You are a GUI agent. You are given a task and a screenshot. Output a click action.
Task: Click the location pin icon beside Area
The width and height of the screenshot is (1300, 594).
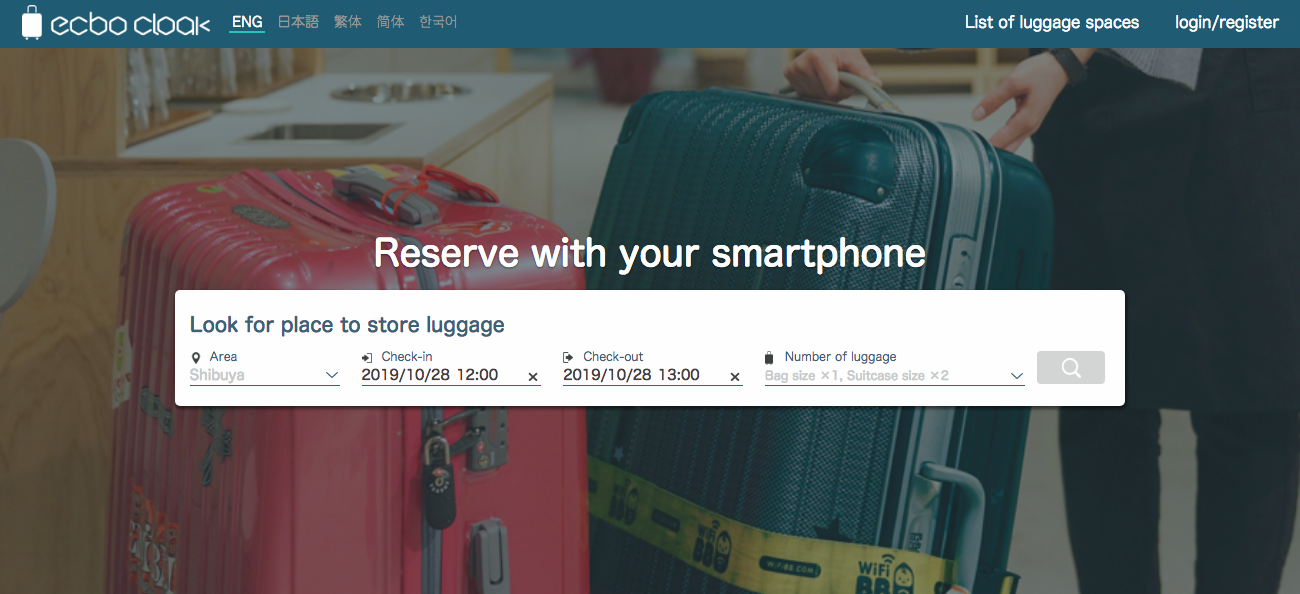[196, 357]
